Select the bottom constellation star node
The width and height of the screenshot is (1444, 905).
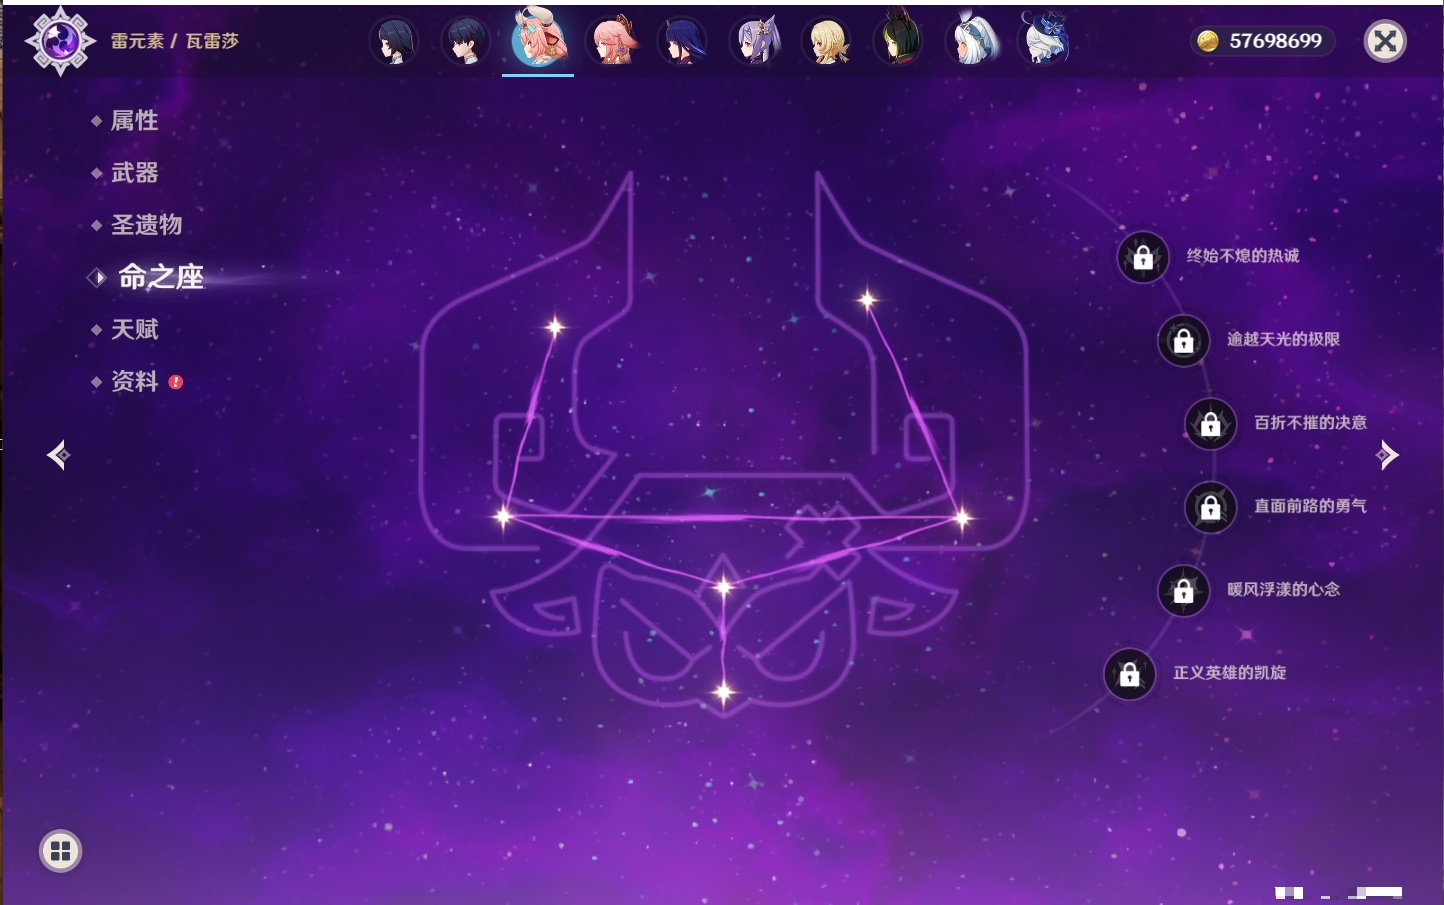[723, 691]
